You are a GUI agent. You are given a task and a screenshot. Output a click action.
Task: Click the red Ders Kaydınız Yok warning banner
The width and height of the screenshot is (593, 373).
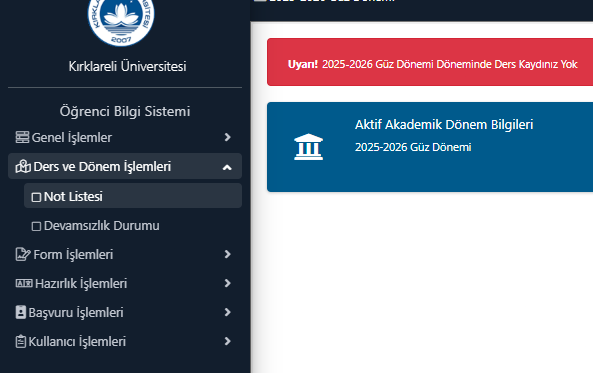[x=430, y=62]
